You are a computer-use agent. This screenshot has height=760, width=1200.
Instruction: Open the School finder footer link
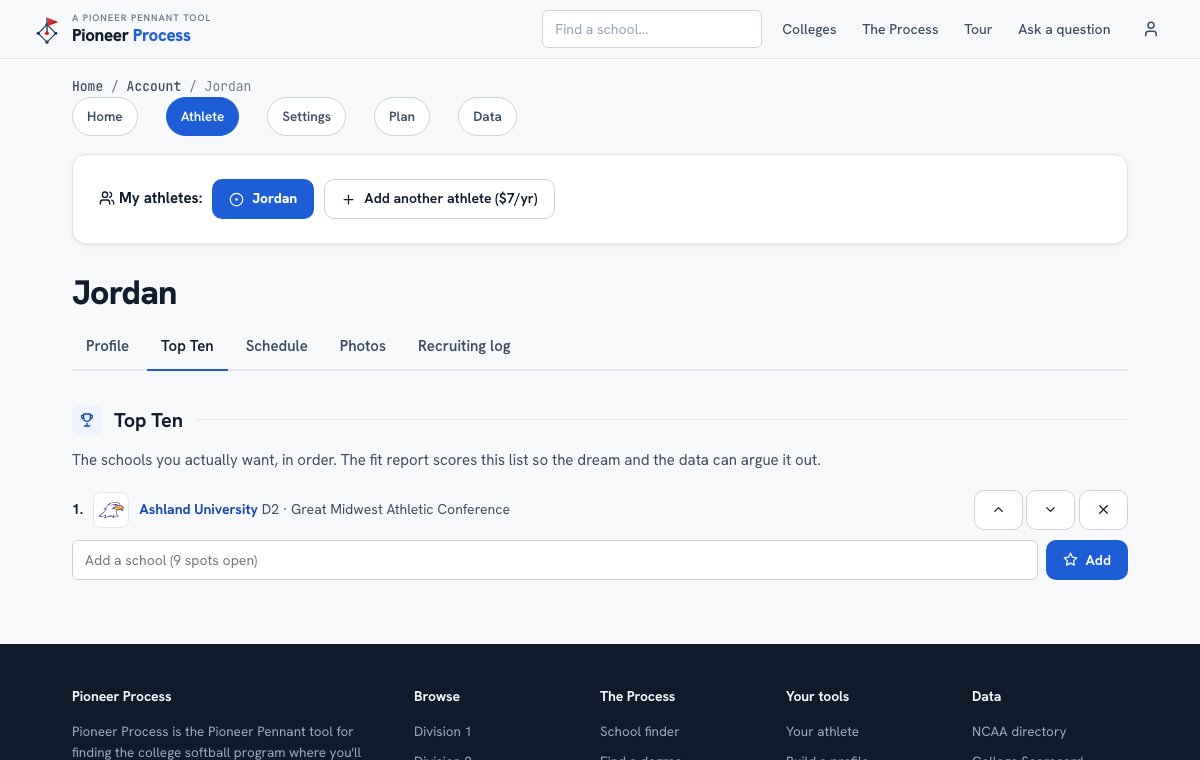(x=639, y=731)
